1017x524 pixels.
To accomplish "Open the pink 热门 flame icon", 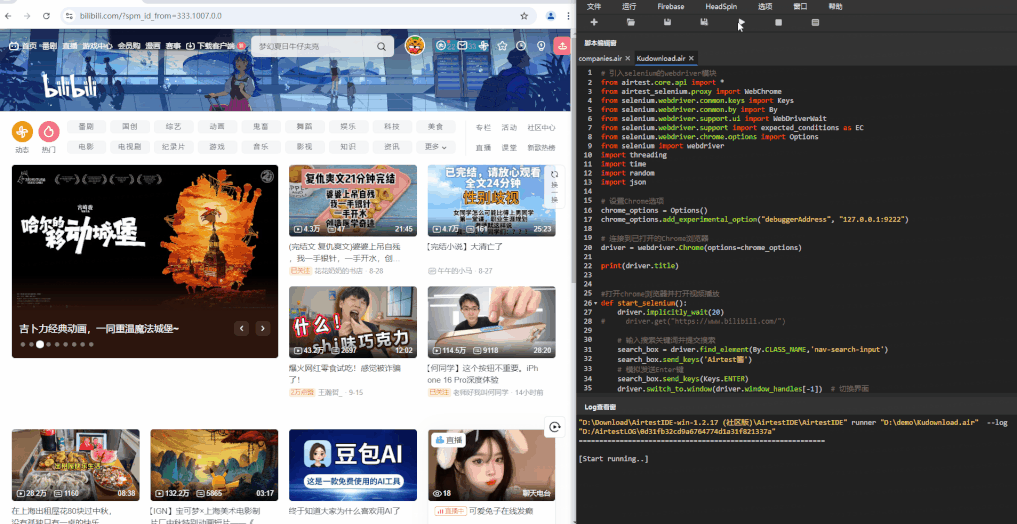I will pyautogui.click(x=49, y=132).
